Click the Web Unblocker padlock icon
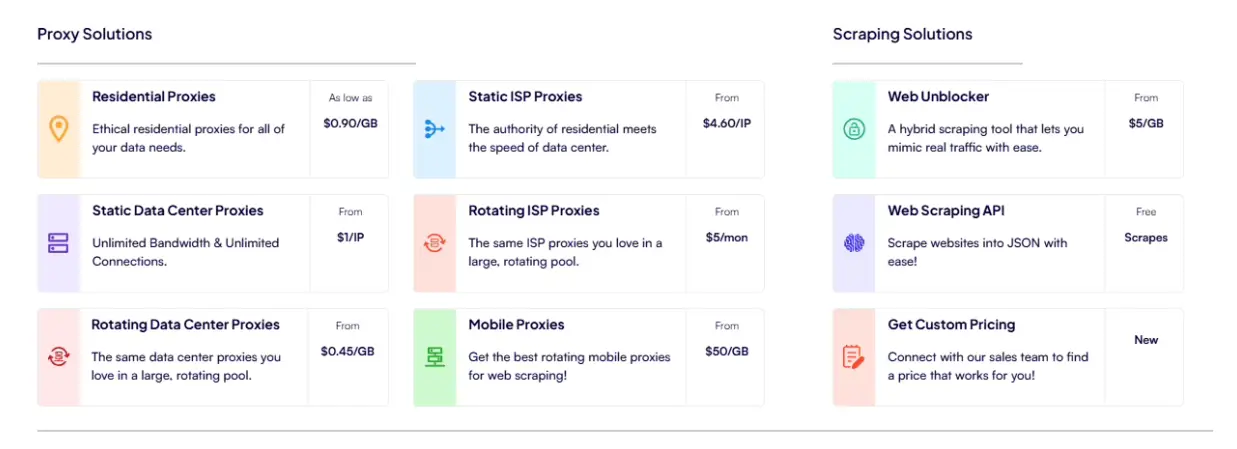 pos(854,129)
